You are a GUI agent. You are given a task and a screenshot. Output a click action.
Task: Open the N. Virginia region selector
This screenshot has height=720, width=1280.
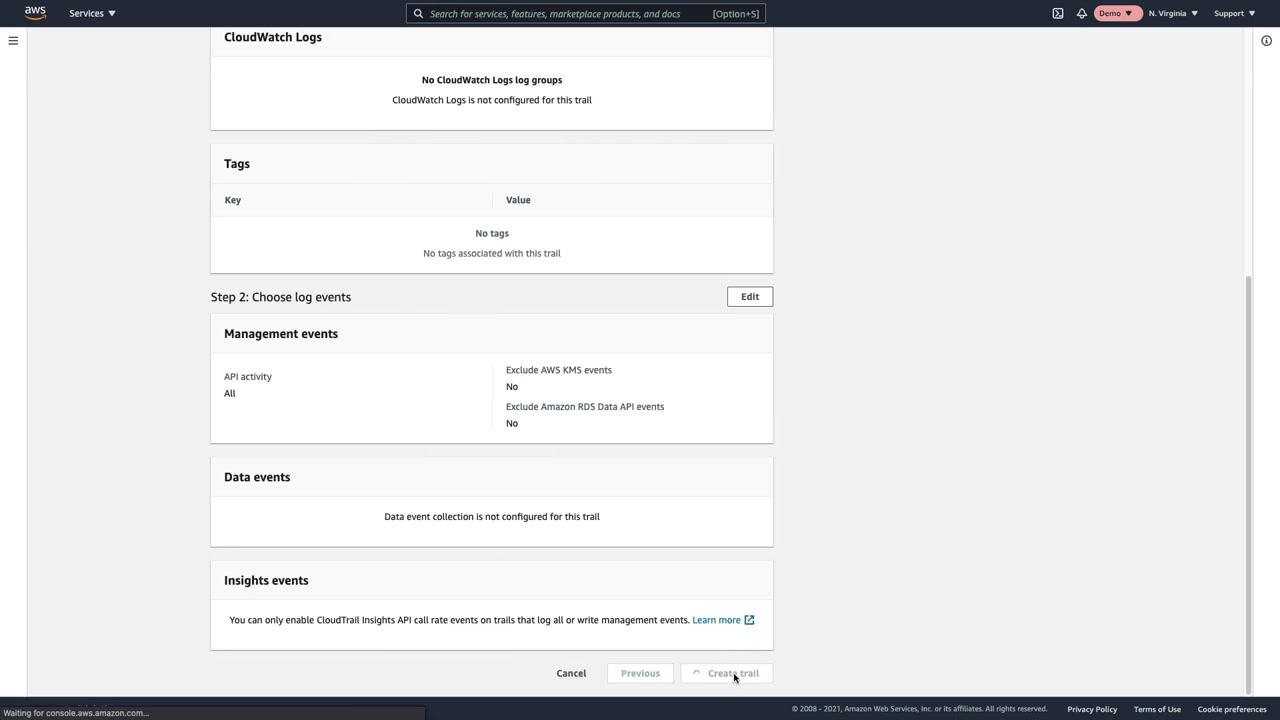(x=1173, y=14)
